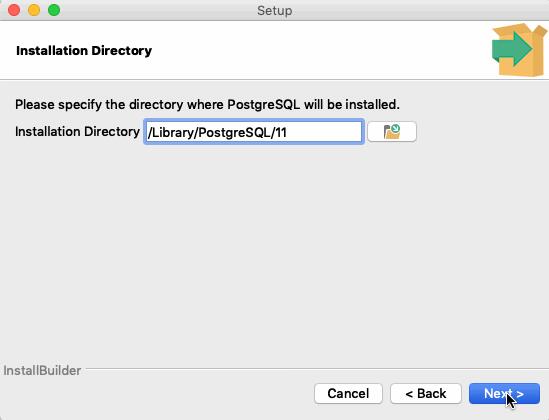
Task: Click "PostgreSQL" inside the directory path field
Action: pos(235,132)
